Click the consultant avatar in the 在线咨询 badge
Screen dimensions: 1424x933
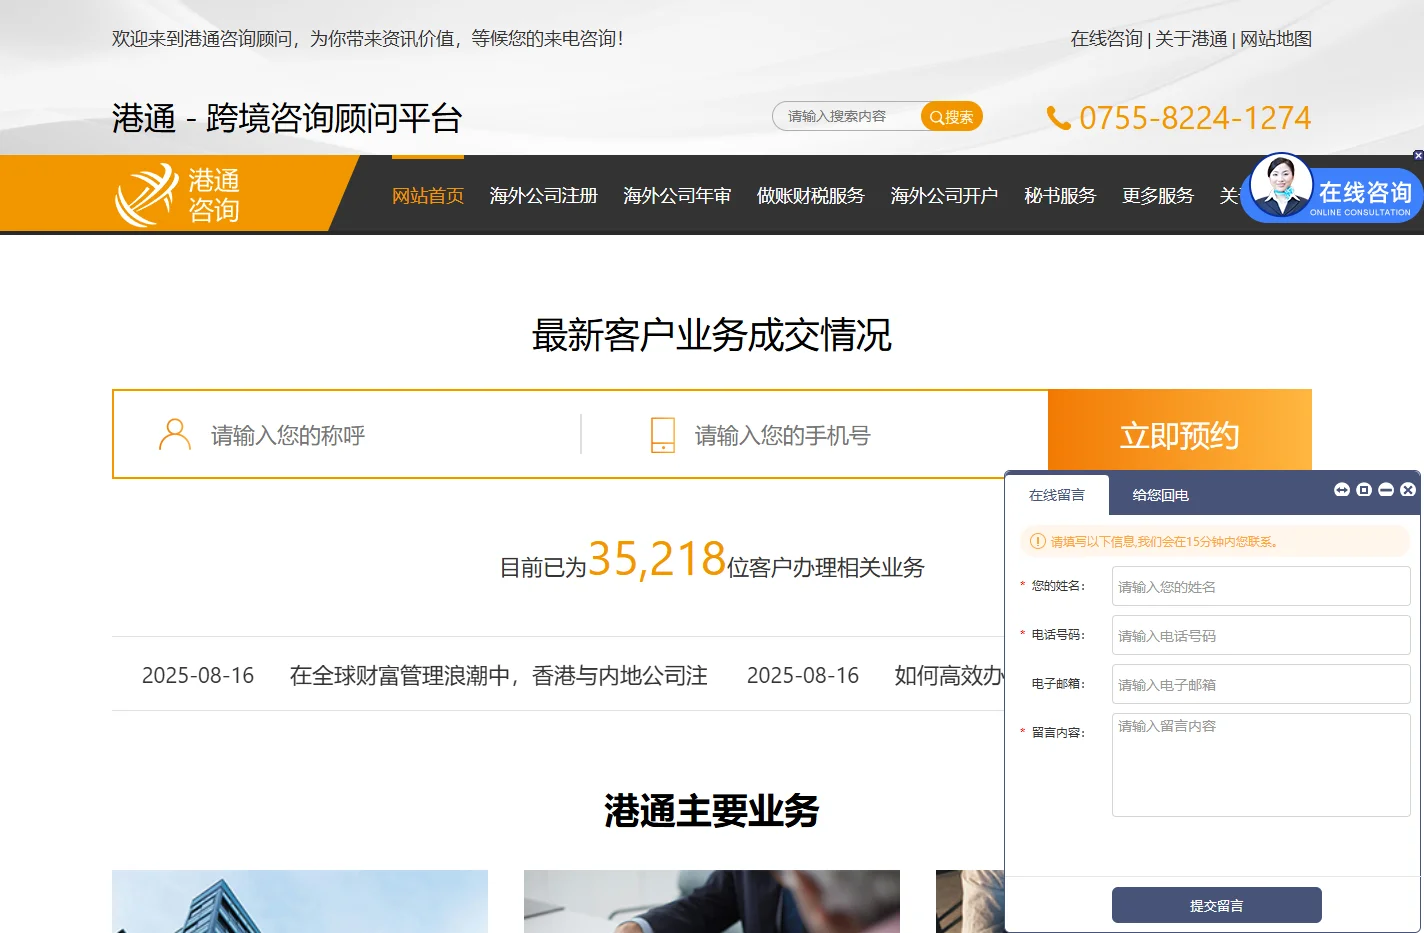(x=1281, y=186)
